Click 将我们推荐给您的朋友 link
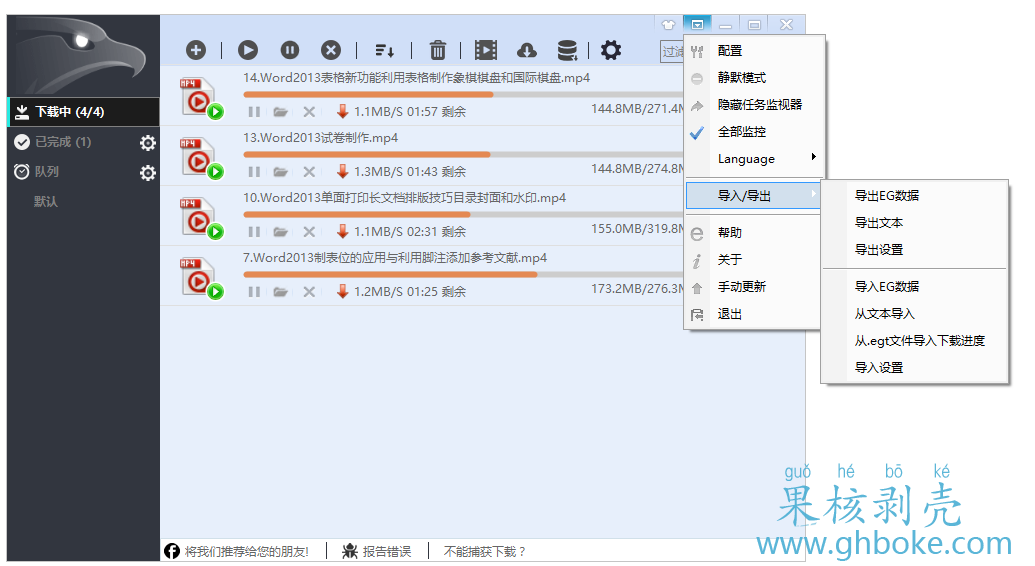 click(246, 551)
